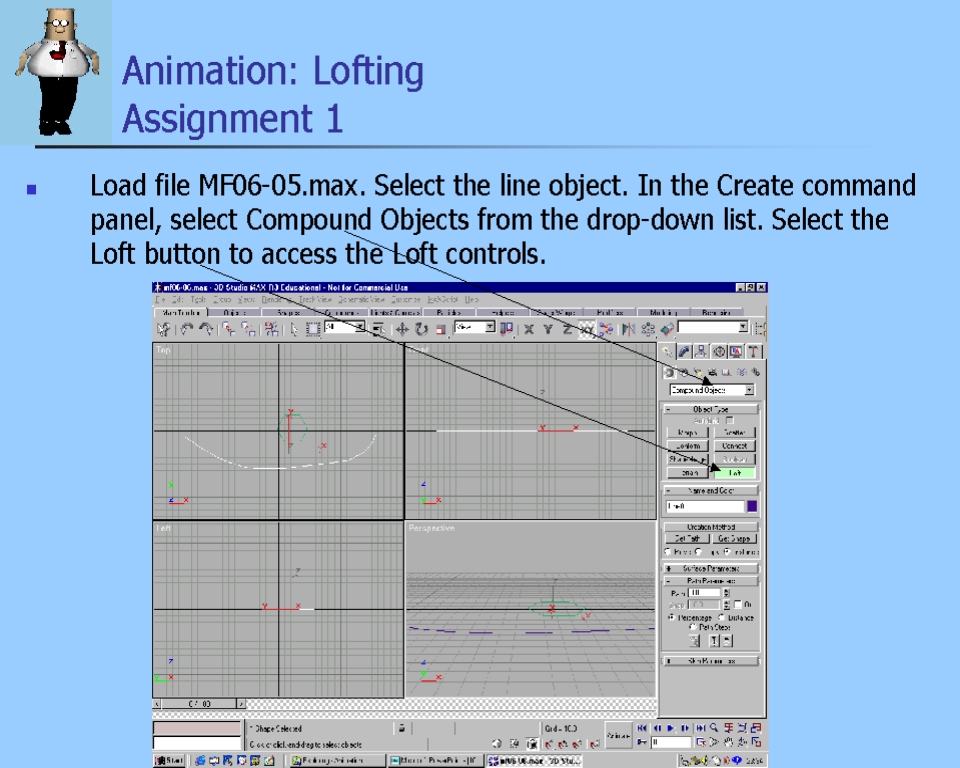Click the Redo arrow in the main toolbar
The image size is (960, 768).
206,328
